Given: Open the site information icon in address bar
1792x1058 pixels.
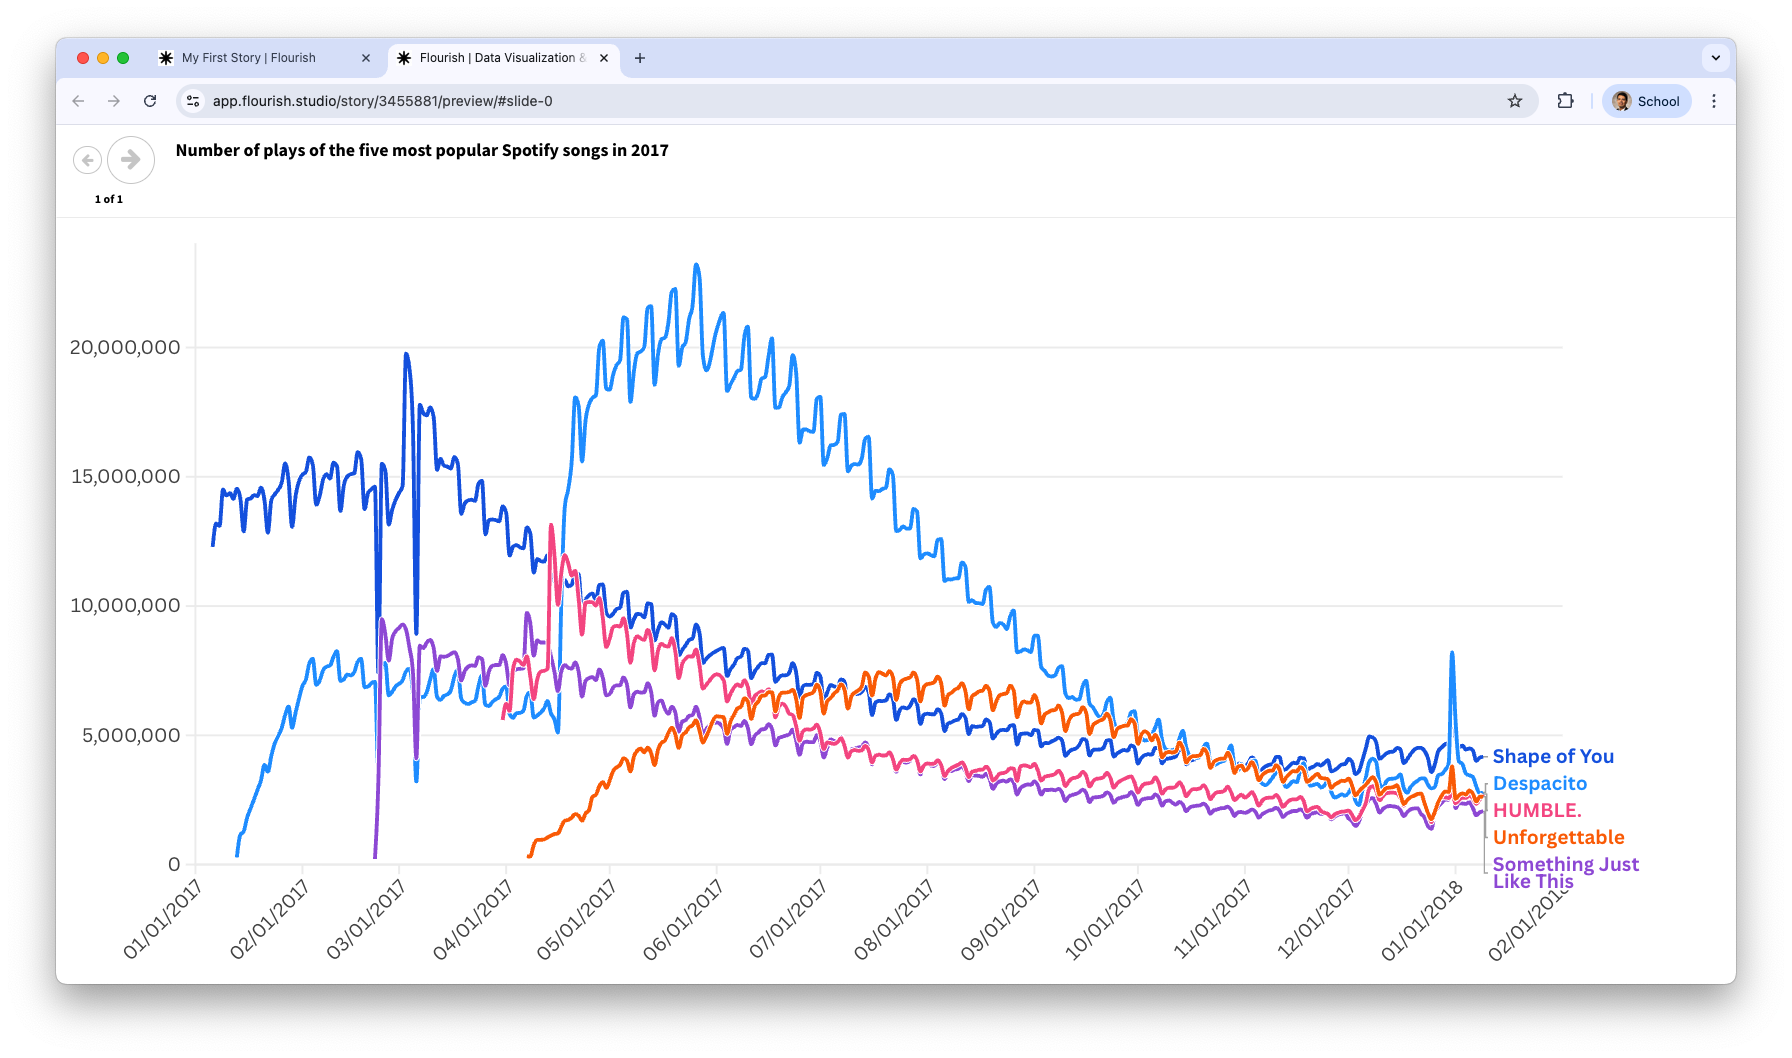Looking at the screenshot, I should pyautogui.click(x=194, y=101).
